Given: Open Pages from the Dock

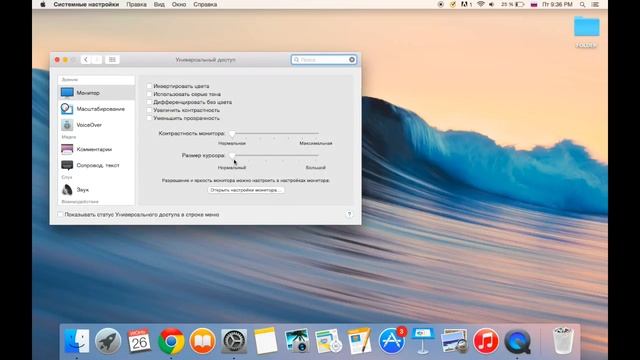Looking at the screenshot, I should click(x=360, y=341).
